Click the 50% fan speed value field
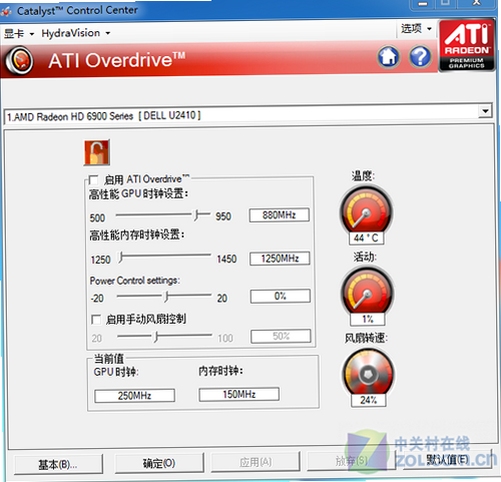Image resolution: width=501 pixels, height=482 pixels. 281,336
